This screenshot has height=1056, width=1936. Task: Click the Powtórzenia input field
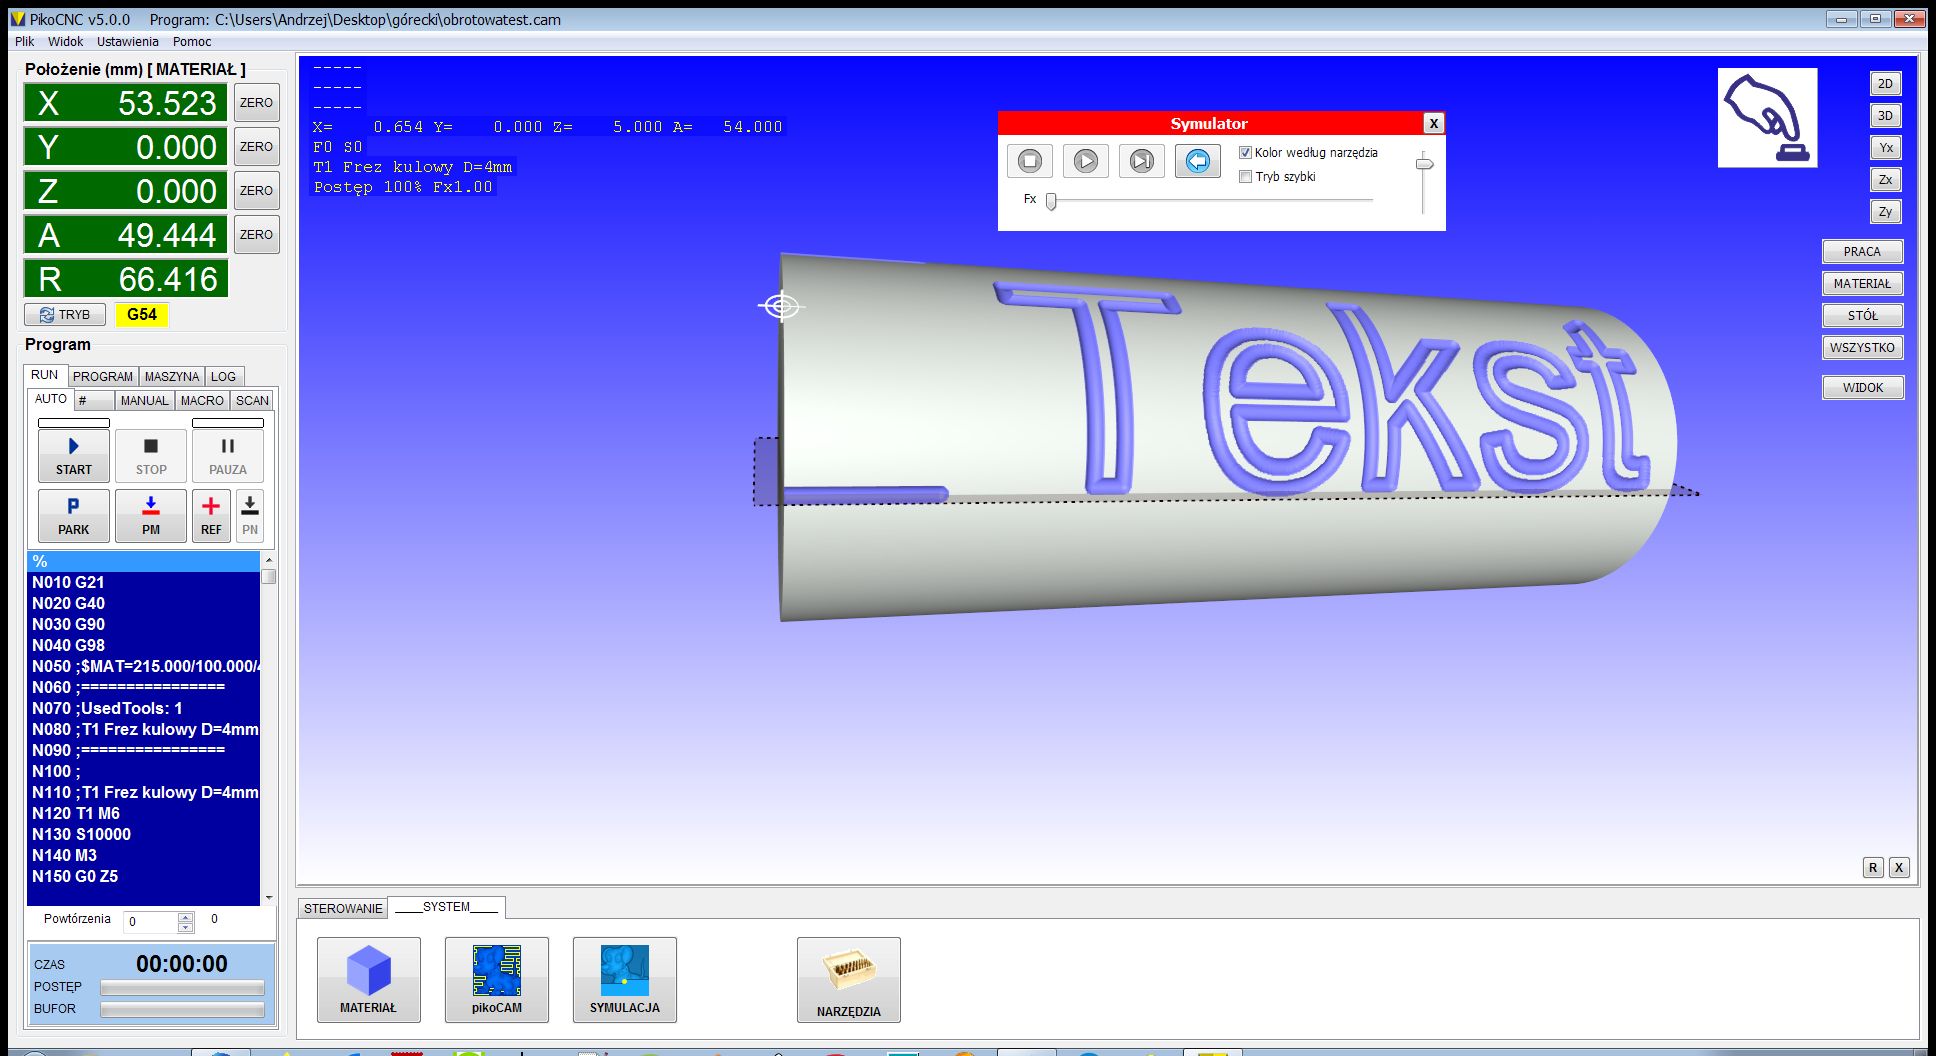tap(151, 922)
